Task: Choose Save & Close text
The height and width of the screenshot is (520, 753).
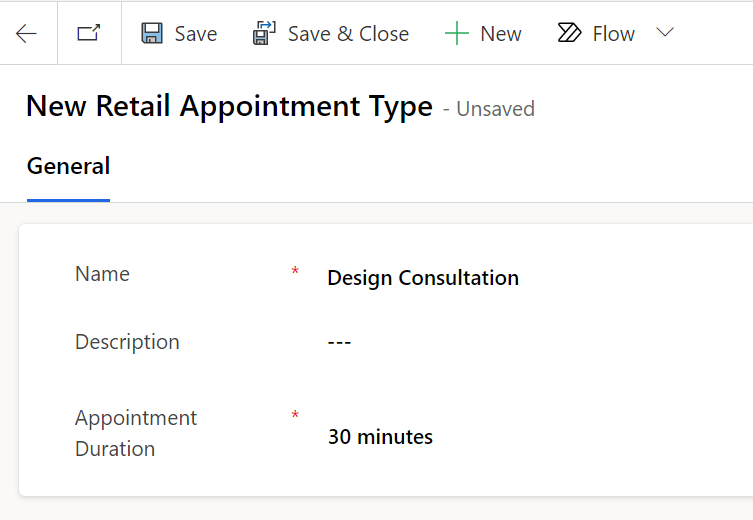Action: [348, 34]
